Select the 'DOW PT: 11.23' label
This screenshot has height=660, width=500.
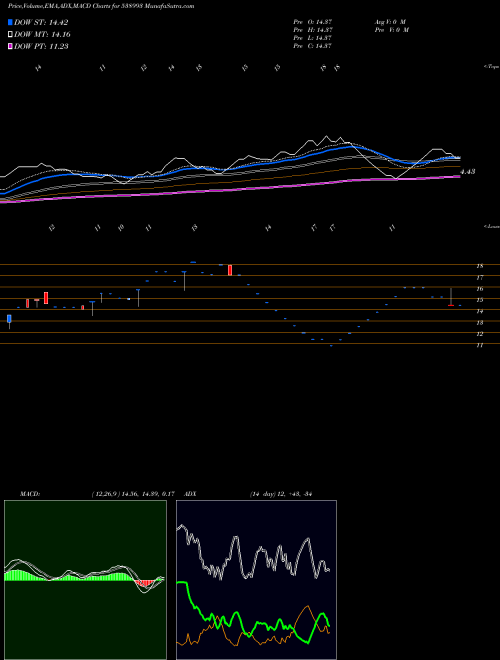click(41, 46)
